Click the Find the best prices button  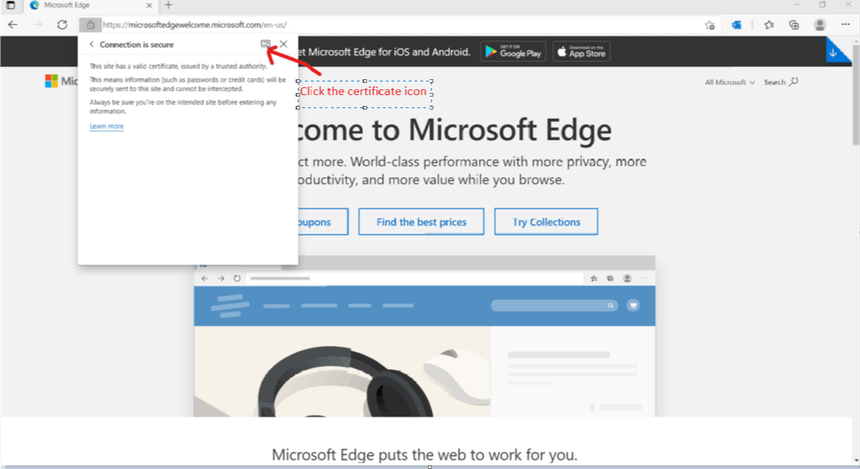(x=420, y=221)
